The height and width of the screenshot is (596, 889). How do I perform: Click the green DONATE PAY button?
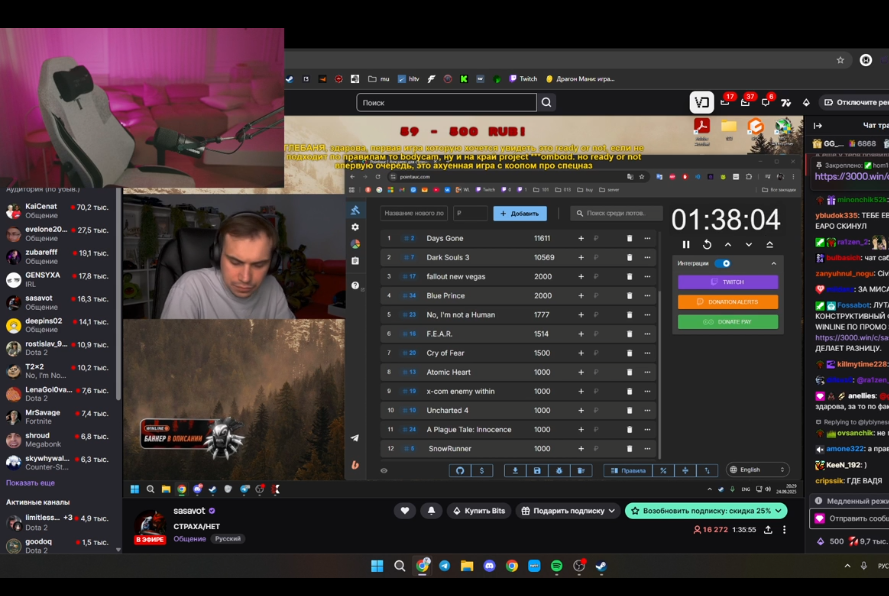(x=728, y=322)
